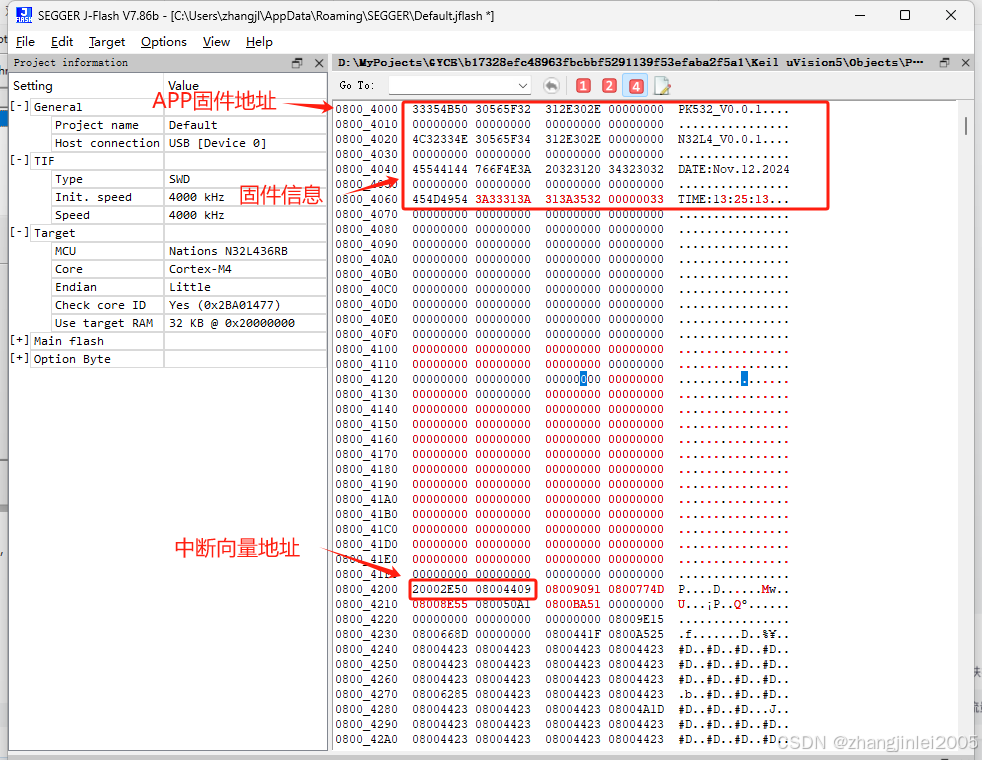Click hex value 4C32334E

point(440,139)
